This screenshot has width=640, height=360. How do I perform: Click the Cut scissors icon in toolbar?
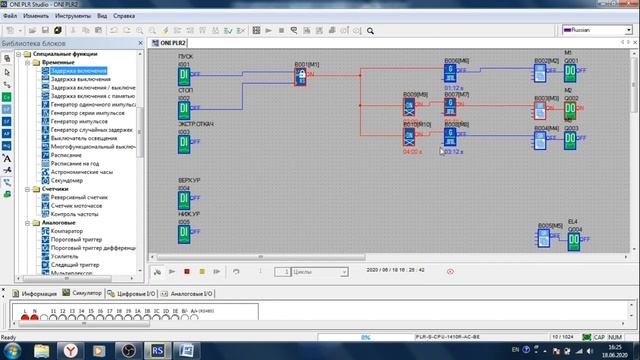73,31
